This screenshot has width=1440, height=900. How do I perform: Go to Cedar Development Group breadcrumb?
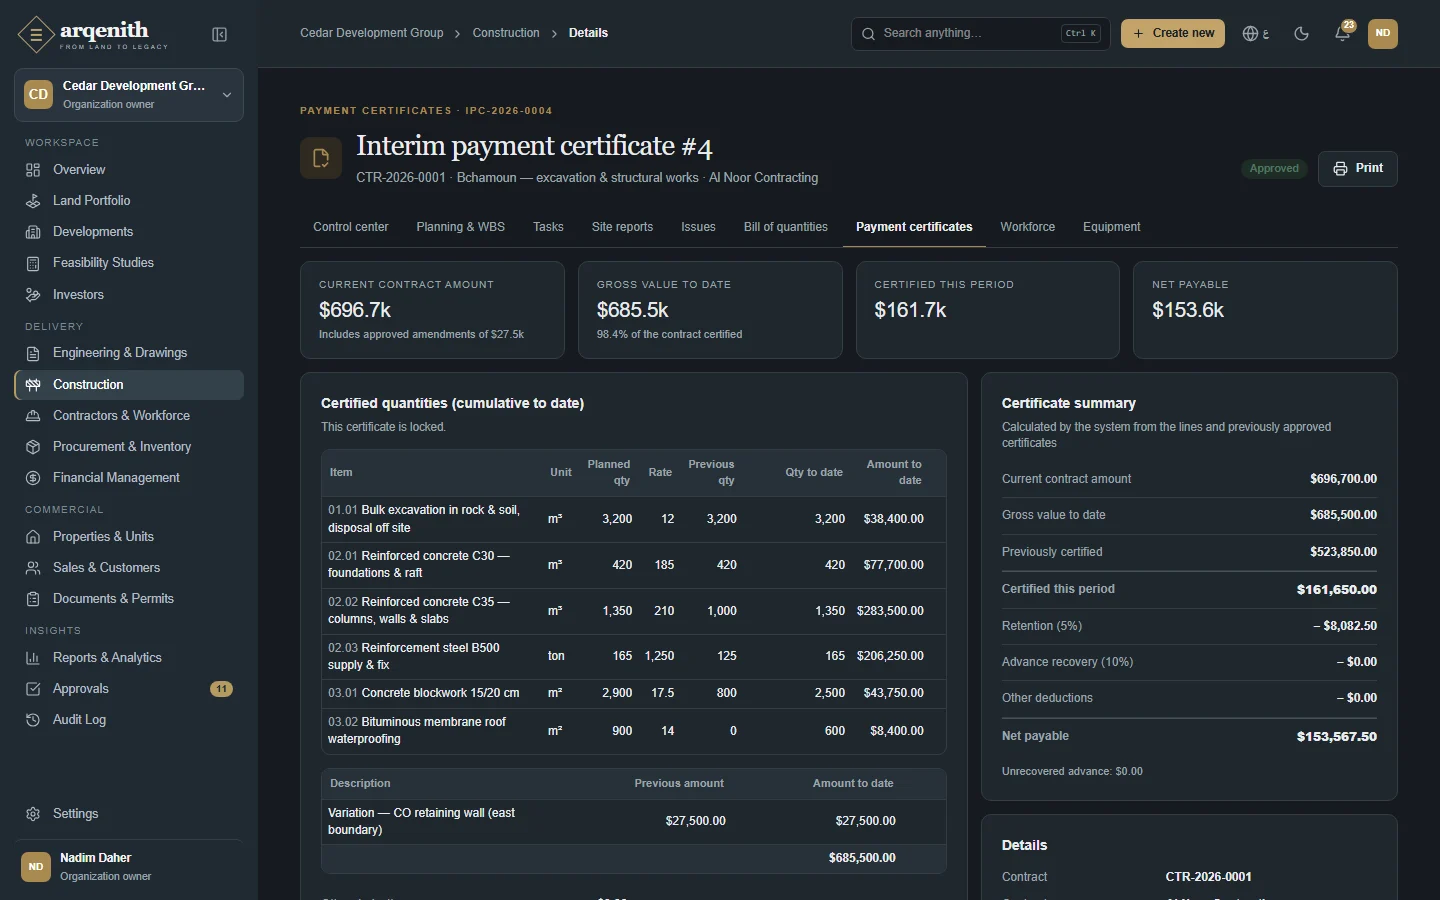[372, 33]
